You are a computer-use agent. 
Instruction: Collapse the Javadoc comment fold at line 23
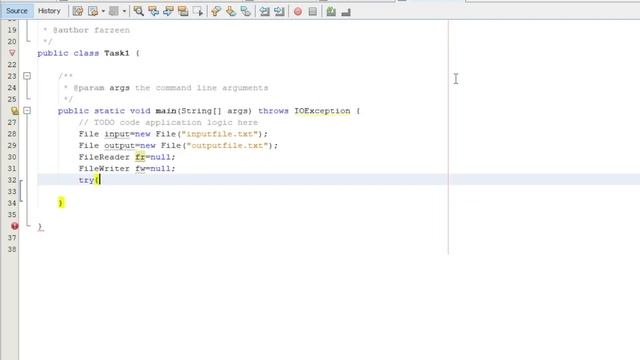[x=27, y=76]
